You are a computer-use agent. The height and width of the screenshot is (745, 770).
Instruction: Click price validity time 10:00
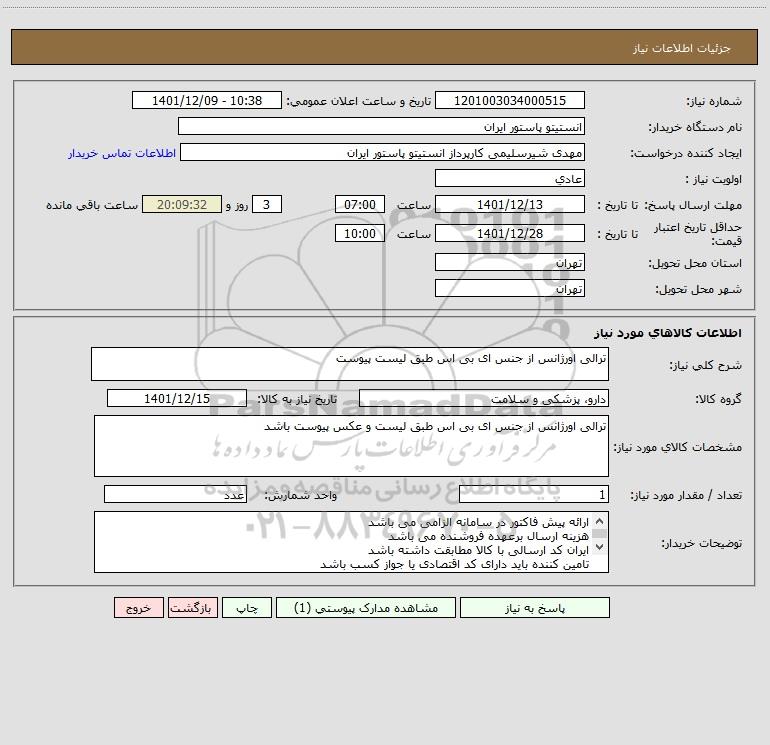pos(359,233)
